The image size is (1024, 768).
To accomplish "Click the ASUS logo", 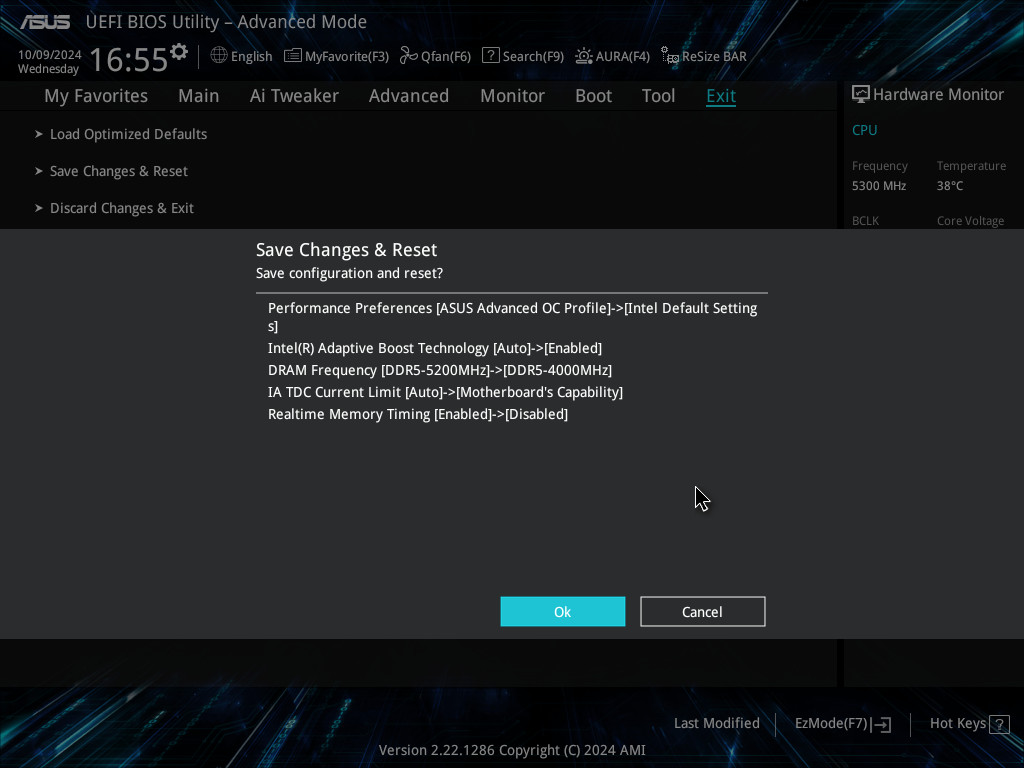I will (45, 22).
